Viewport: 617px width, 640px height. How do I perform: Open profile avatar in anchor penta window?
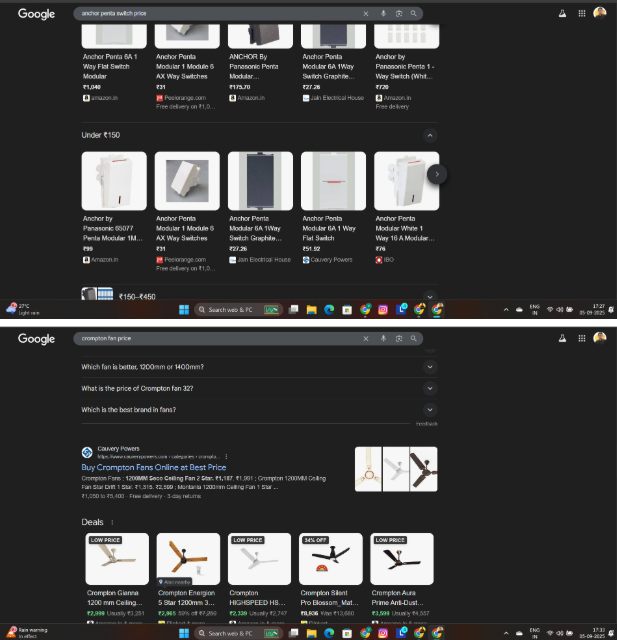[599, 13]
